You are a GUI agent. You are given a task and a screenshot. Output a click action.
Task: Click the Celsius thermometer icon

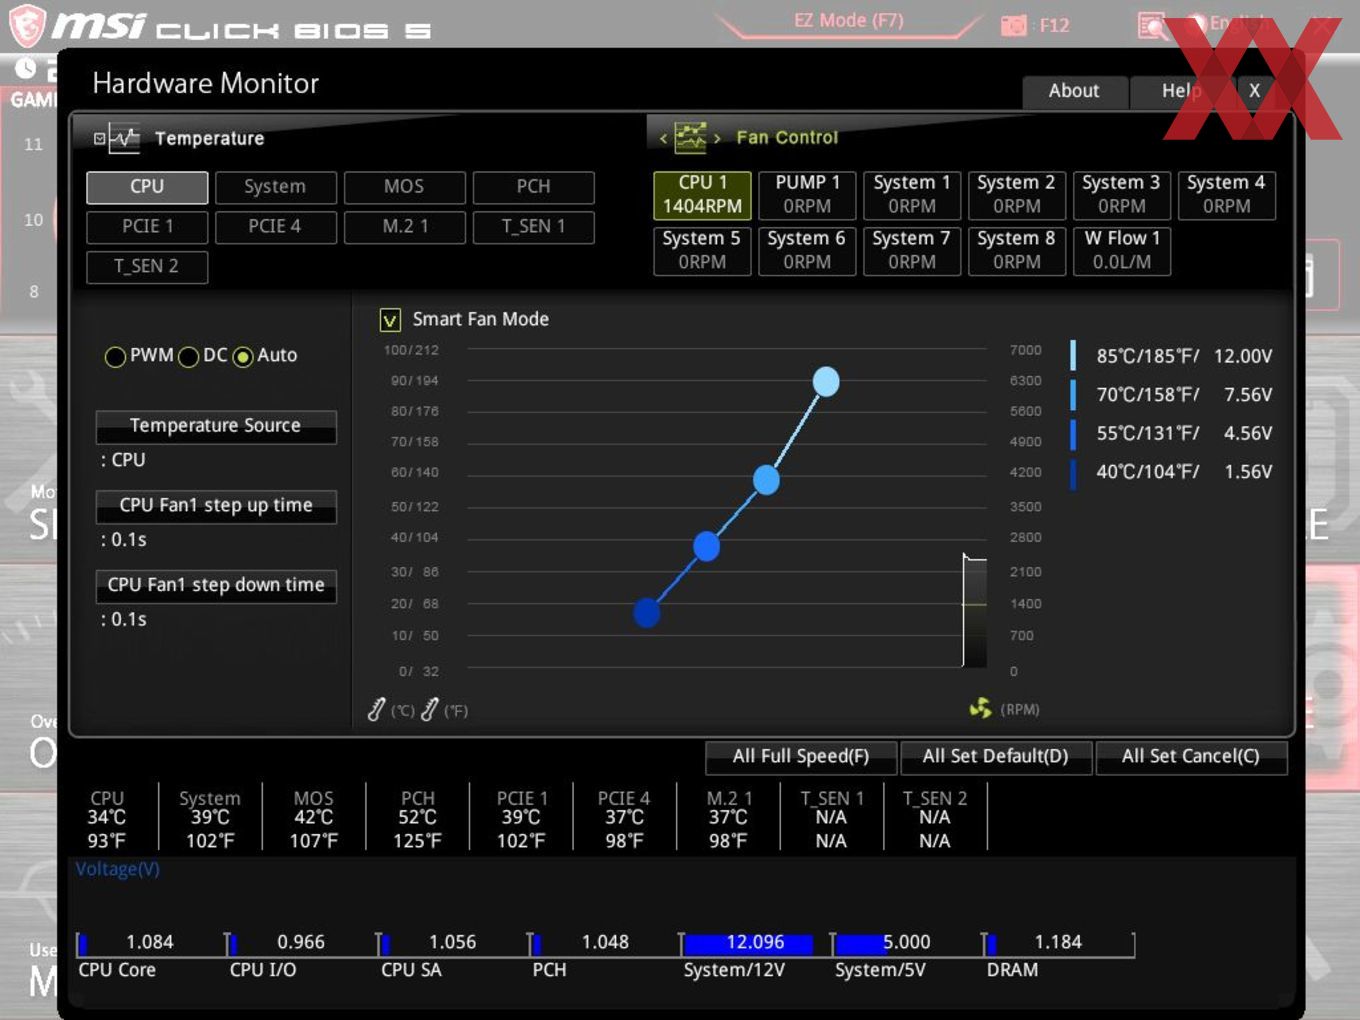pyautogui.click(x=376, y=710)
